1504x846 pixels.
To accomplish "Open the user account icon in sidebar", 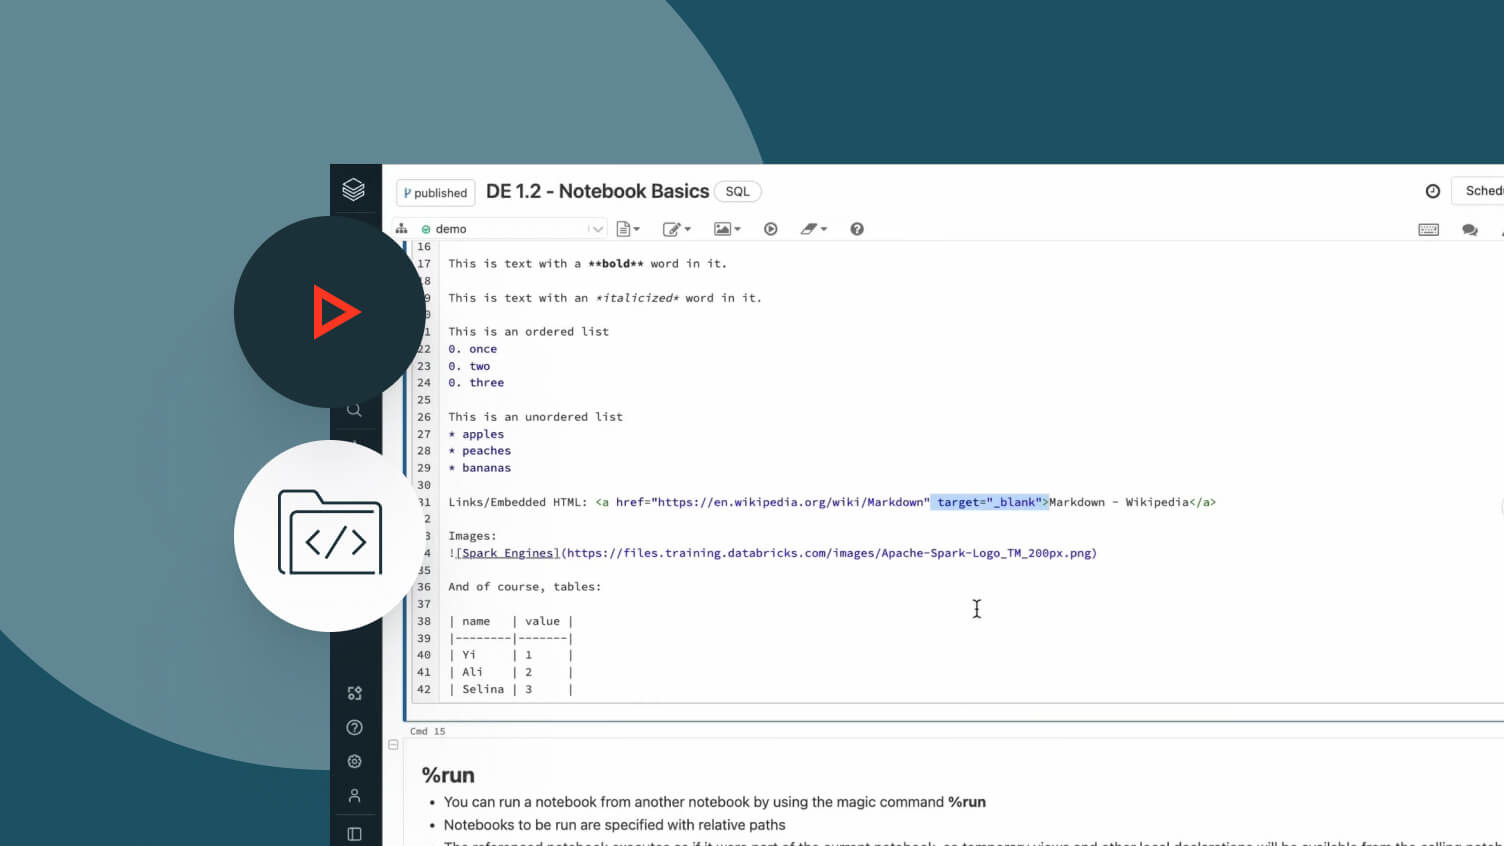I will tap(354, 796).
